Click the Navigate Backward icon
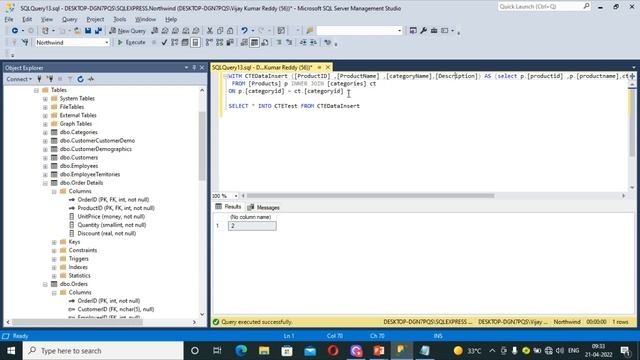 click(x=15, y=31)
